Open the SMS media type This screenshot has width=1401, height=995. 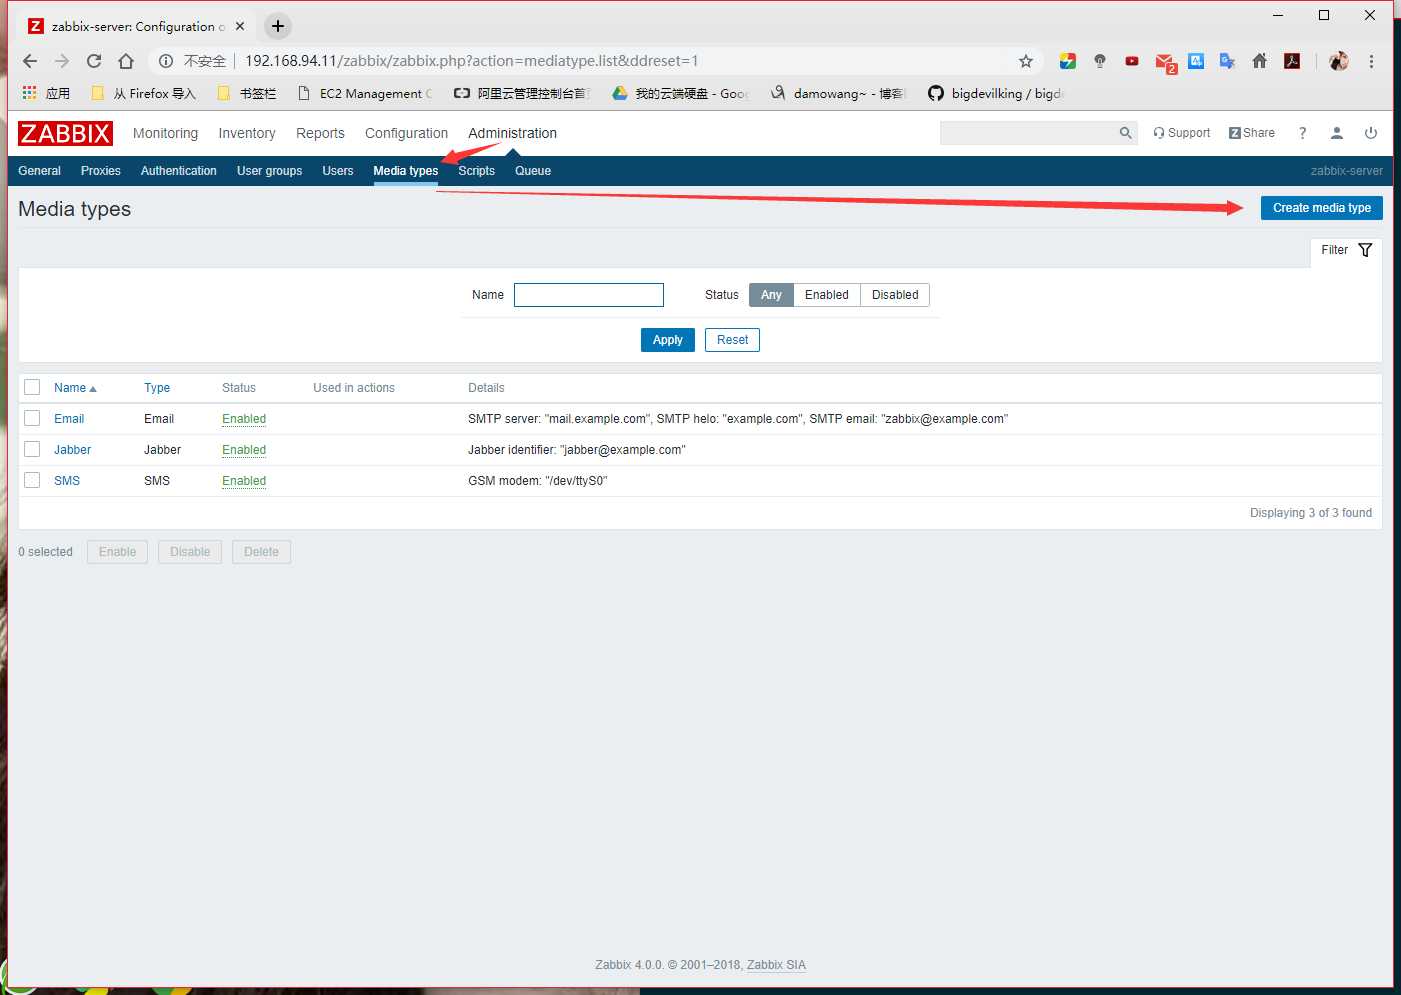[x=67, y=481]
